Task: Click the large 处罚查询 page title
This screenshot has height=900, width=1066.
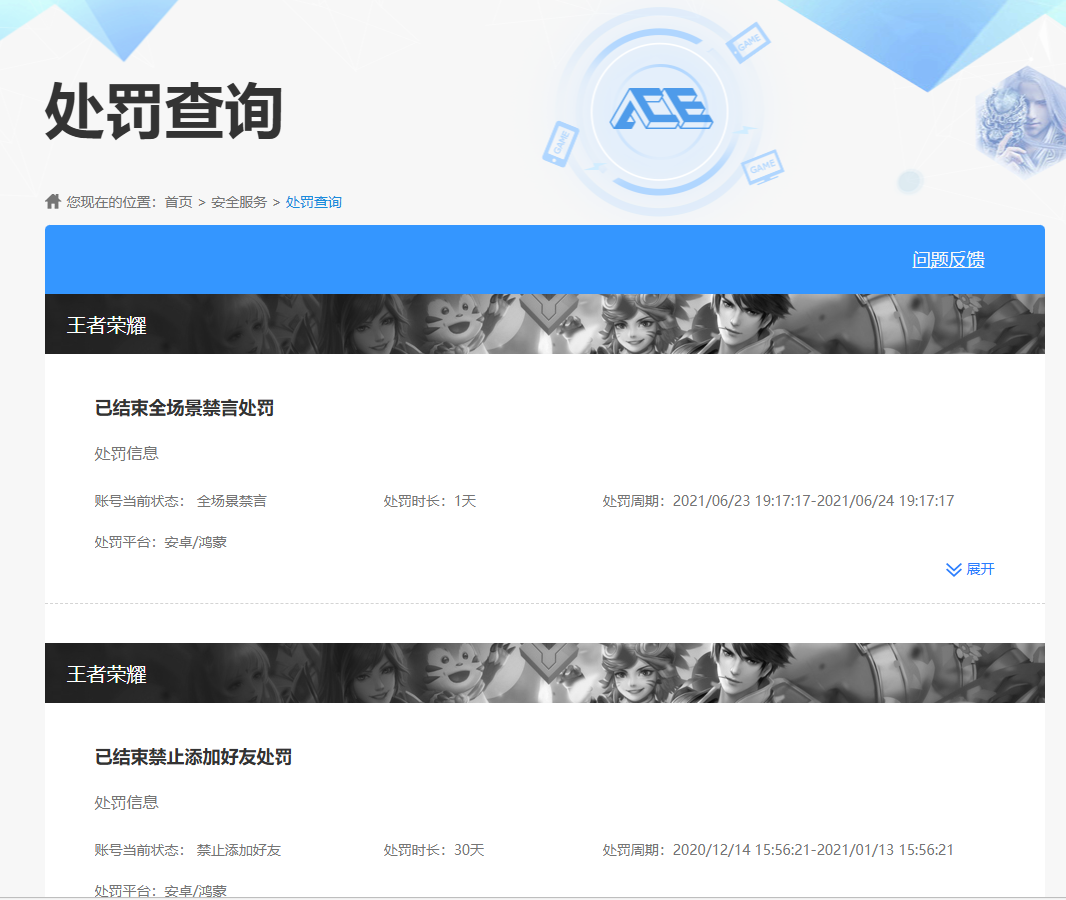Action: pos(164,110)
